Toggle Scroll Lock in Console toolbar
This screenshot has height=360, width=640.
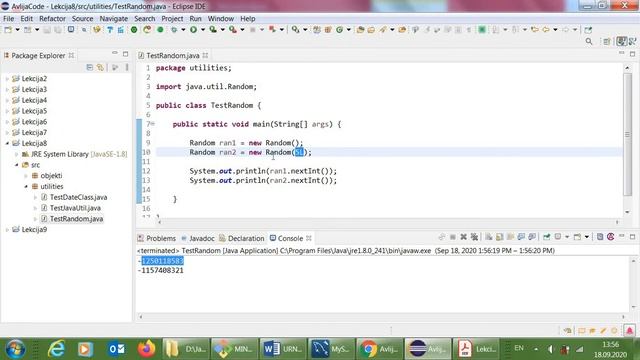tap(500, 237)
